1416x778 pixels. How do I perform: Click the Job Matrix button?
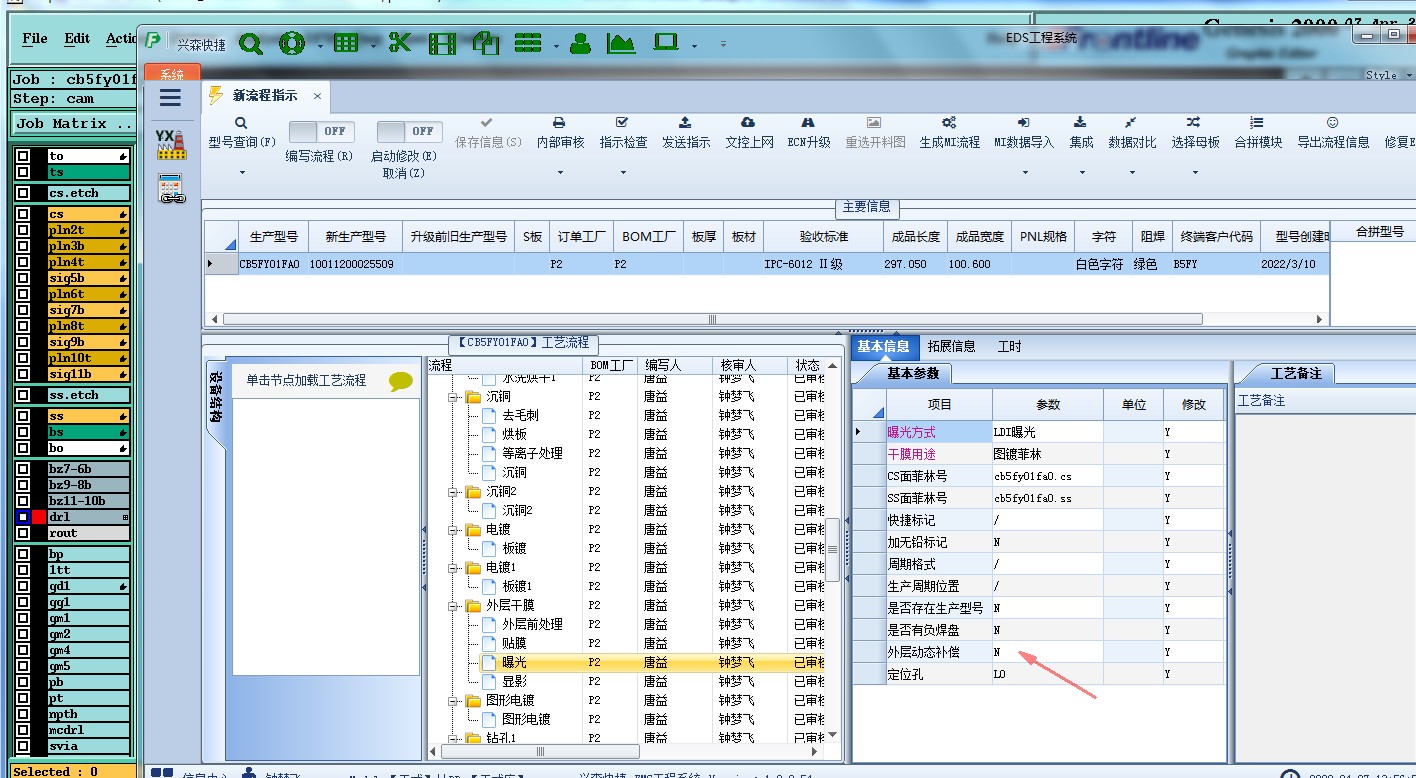tap(73, 124)
